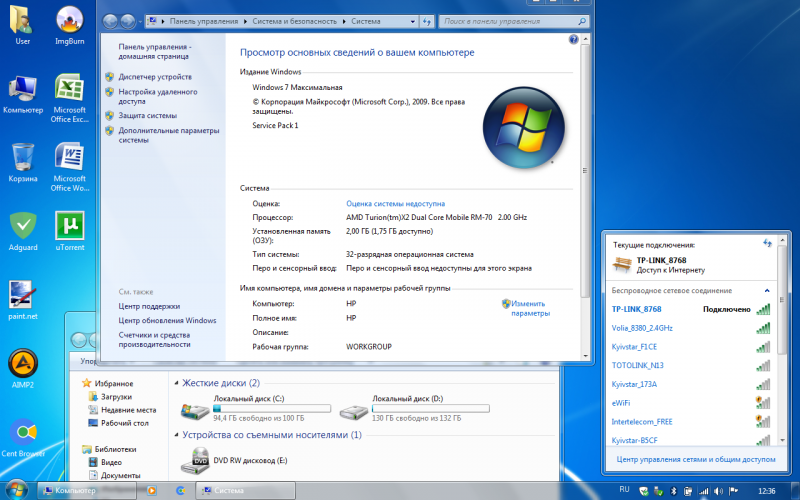
Task: Launch Microsoft Office Excel shortcut
Action: coord(69,98)
